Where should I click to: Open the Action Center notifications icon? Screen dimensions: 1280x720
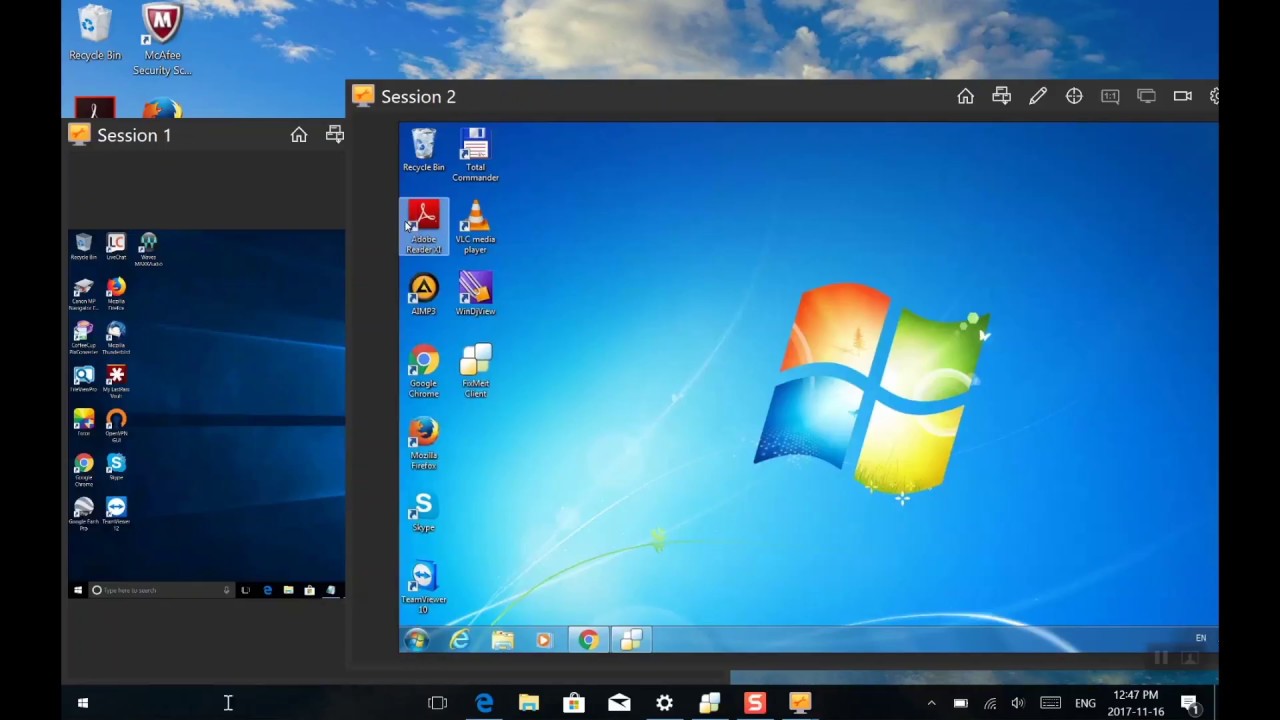click(1190, 703)
